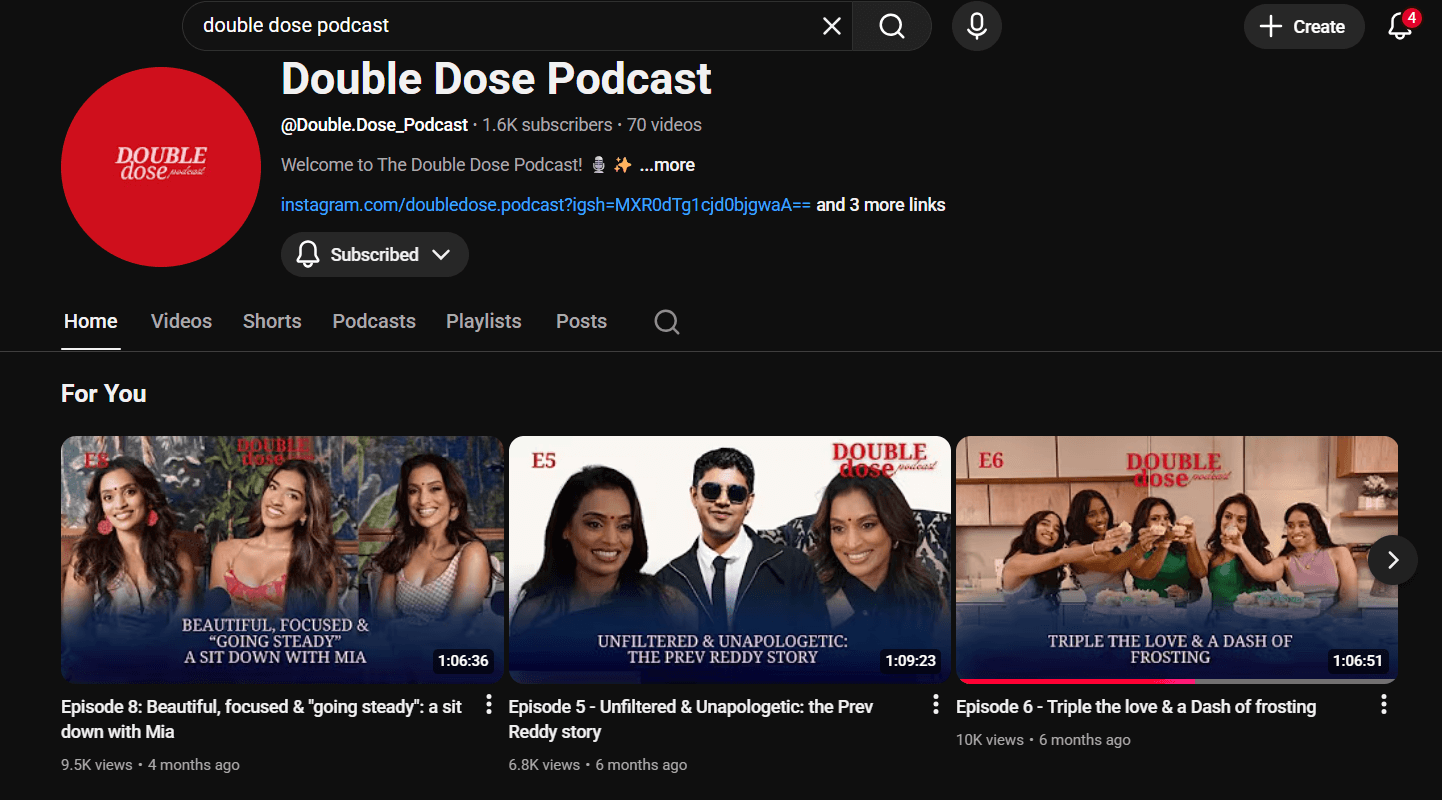The width and height of the screenshot is (1442, 800).
Task: Play the Episode 6 frosting thumbnail
Action: [x=1177, y=559]
